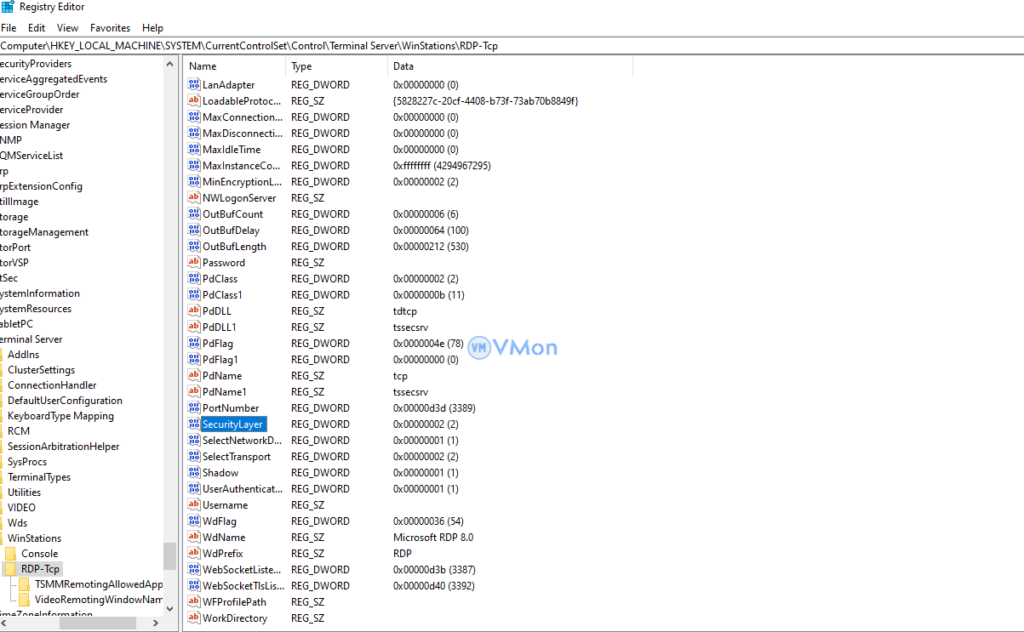
Task: Click the registry path address bar
Action: pyautogui.click(x=512, y=46)
